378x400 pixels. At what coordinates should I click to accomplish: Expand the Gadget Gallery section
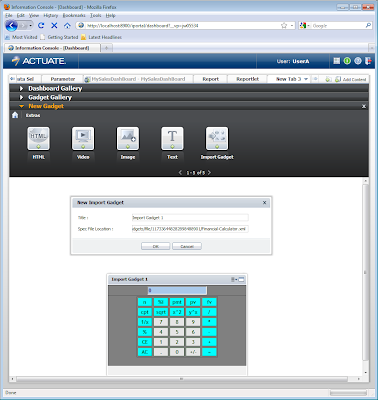coord(21,97)
